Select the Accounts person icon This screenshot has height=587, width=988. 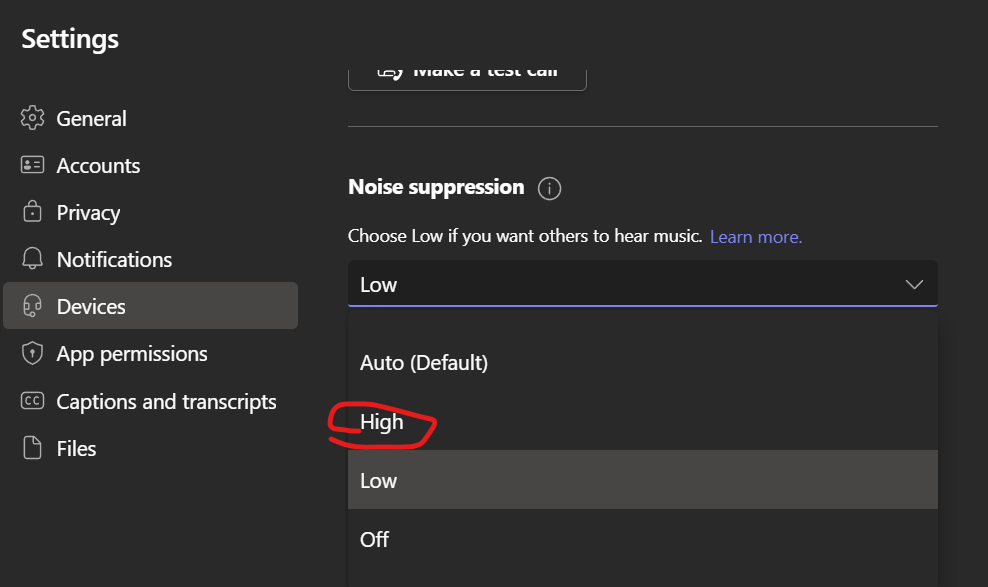(x=32, y=165)
